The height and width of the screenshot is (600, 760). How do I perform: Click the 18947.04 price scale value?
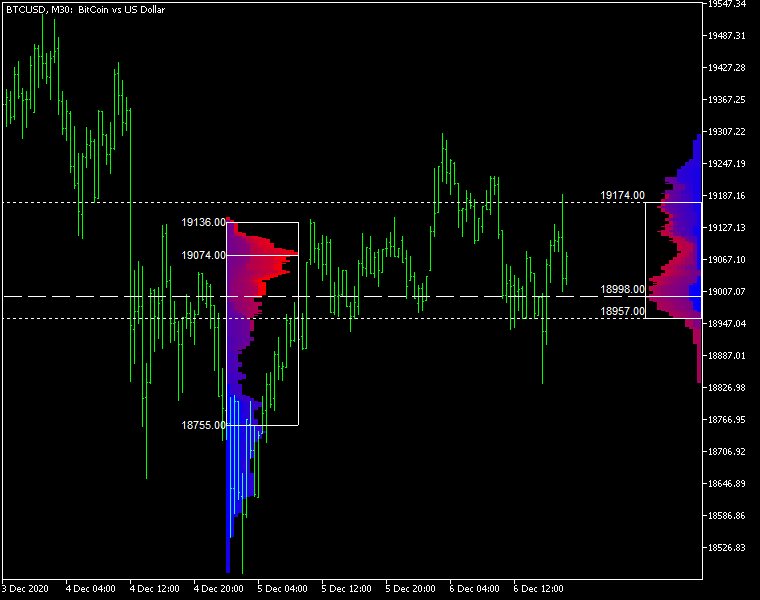[x=727, y=324]
